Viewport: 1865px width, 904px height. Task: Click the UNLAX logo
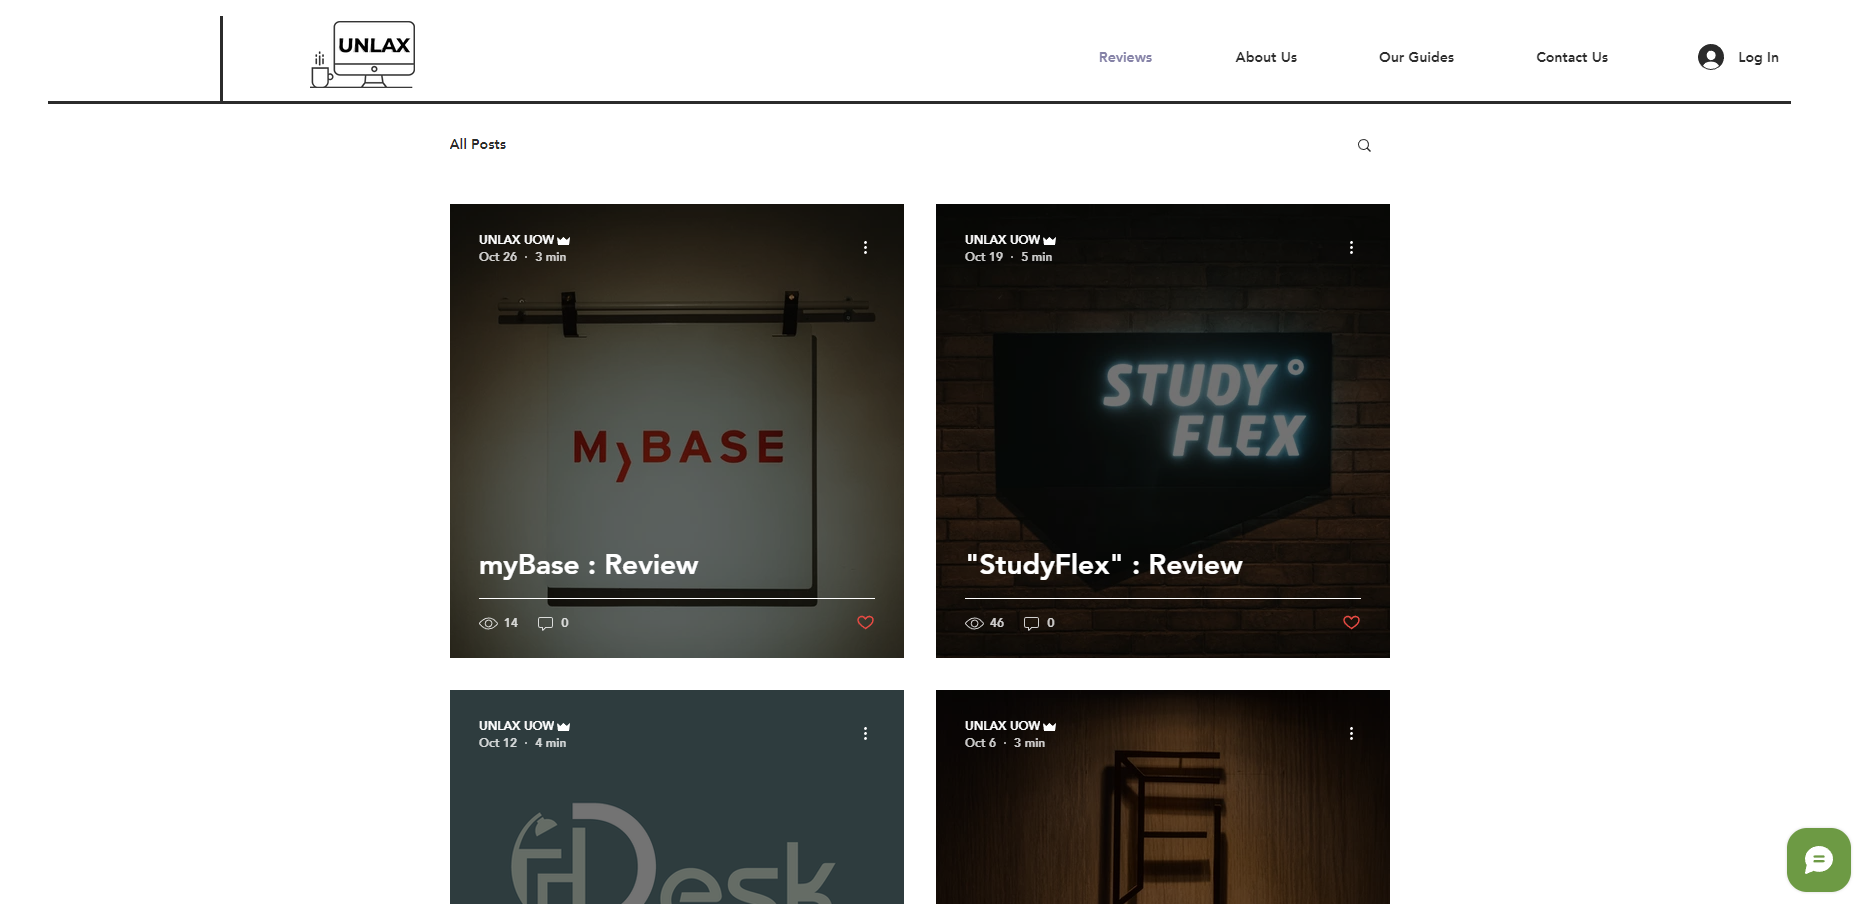click(x=363, y=55)
